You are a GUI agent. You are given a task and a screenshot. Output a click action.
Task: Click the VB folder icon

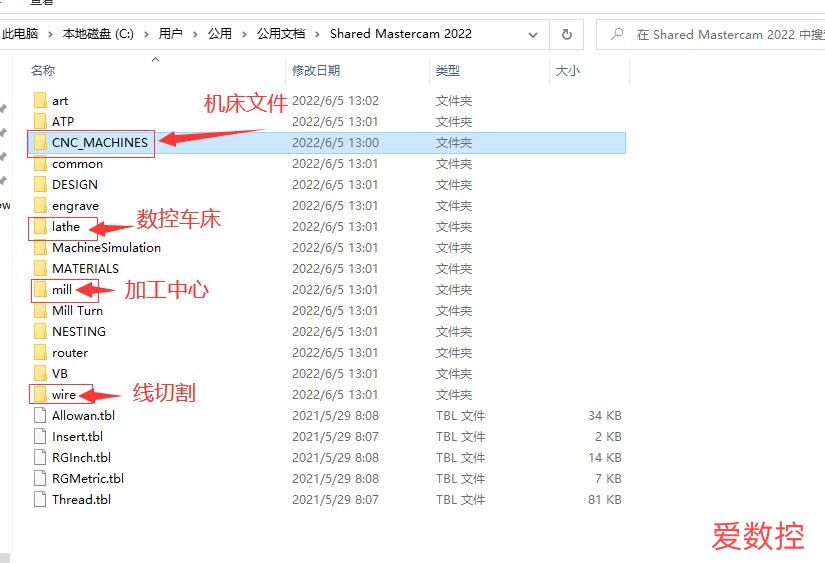(x=40, y=374)
